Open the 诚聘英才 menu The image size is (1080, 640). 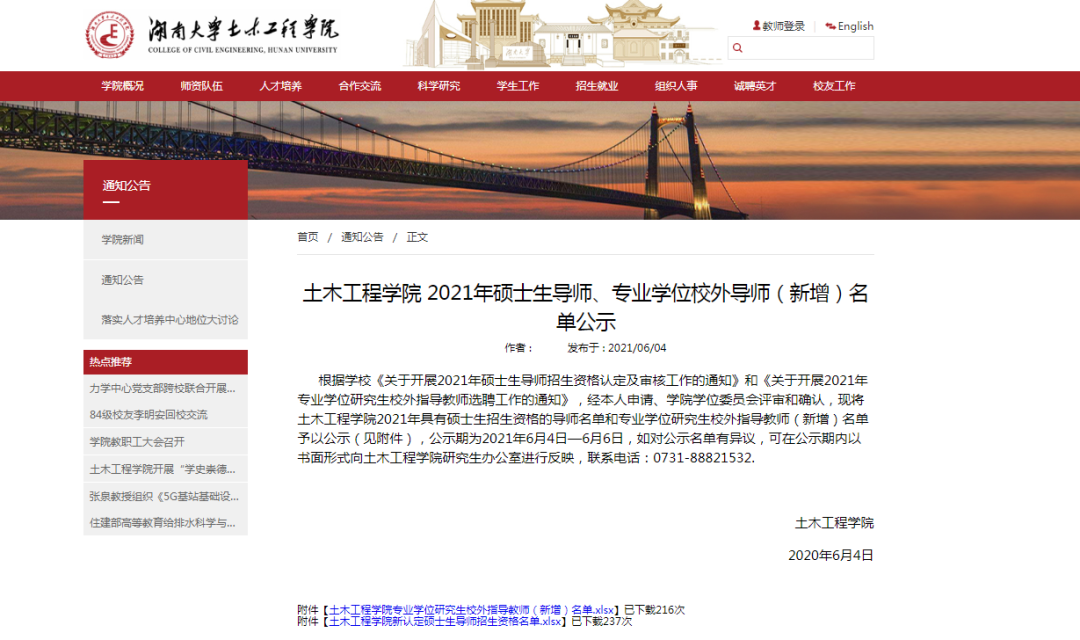[755, 86]
